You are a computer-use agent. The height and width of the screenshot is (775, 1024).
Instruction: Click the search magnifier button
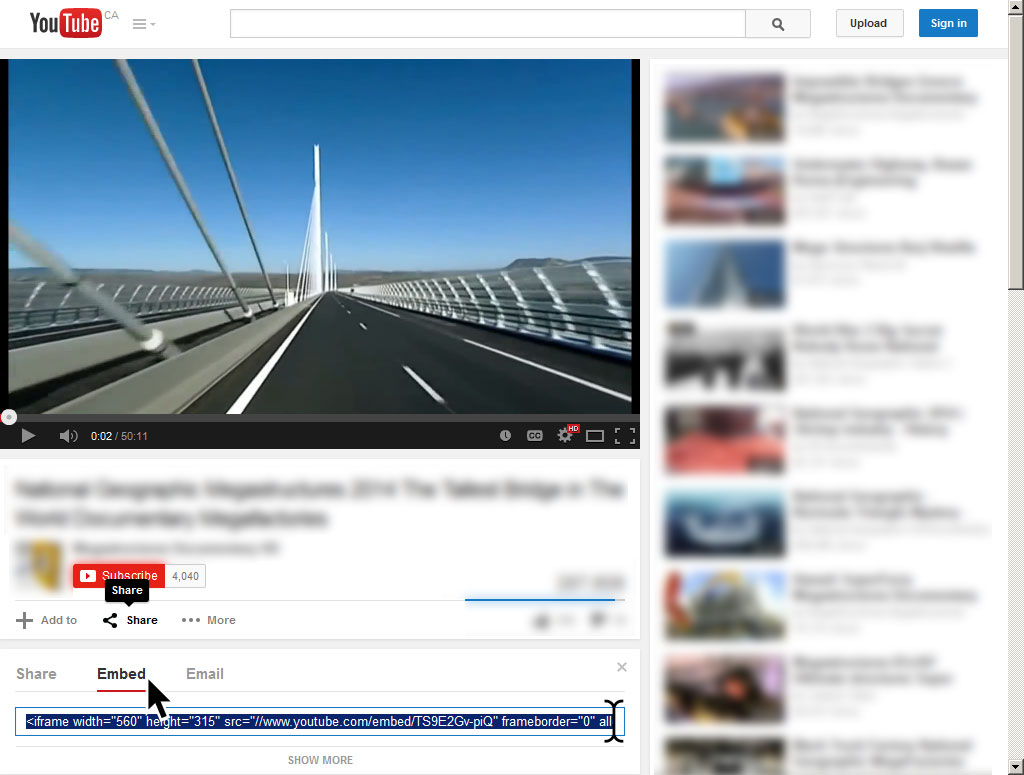[x=778, y=24]
